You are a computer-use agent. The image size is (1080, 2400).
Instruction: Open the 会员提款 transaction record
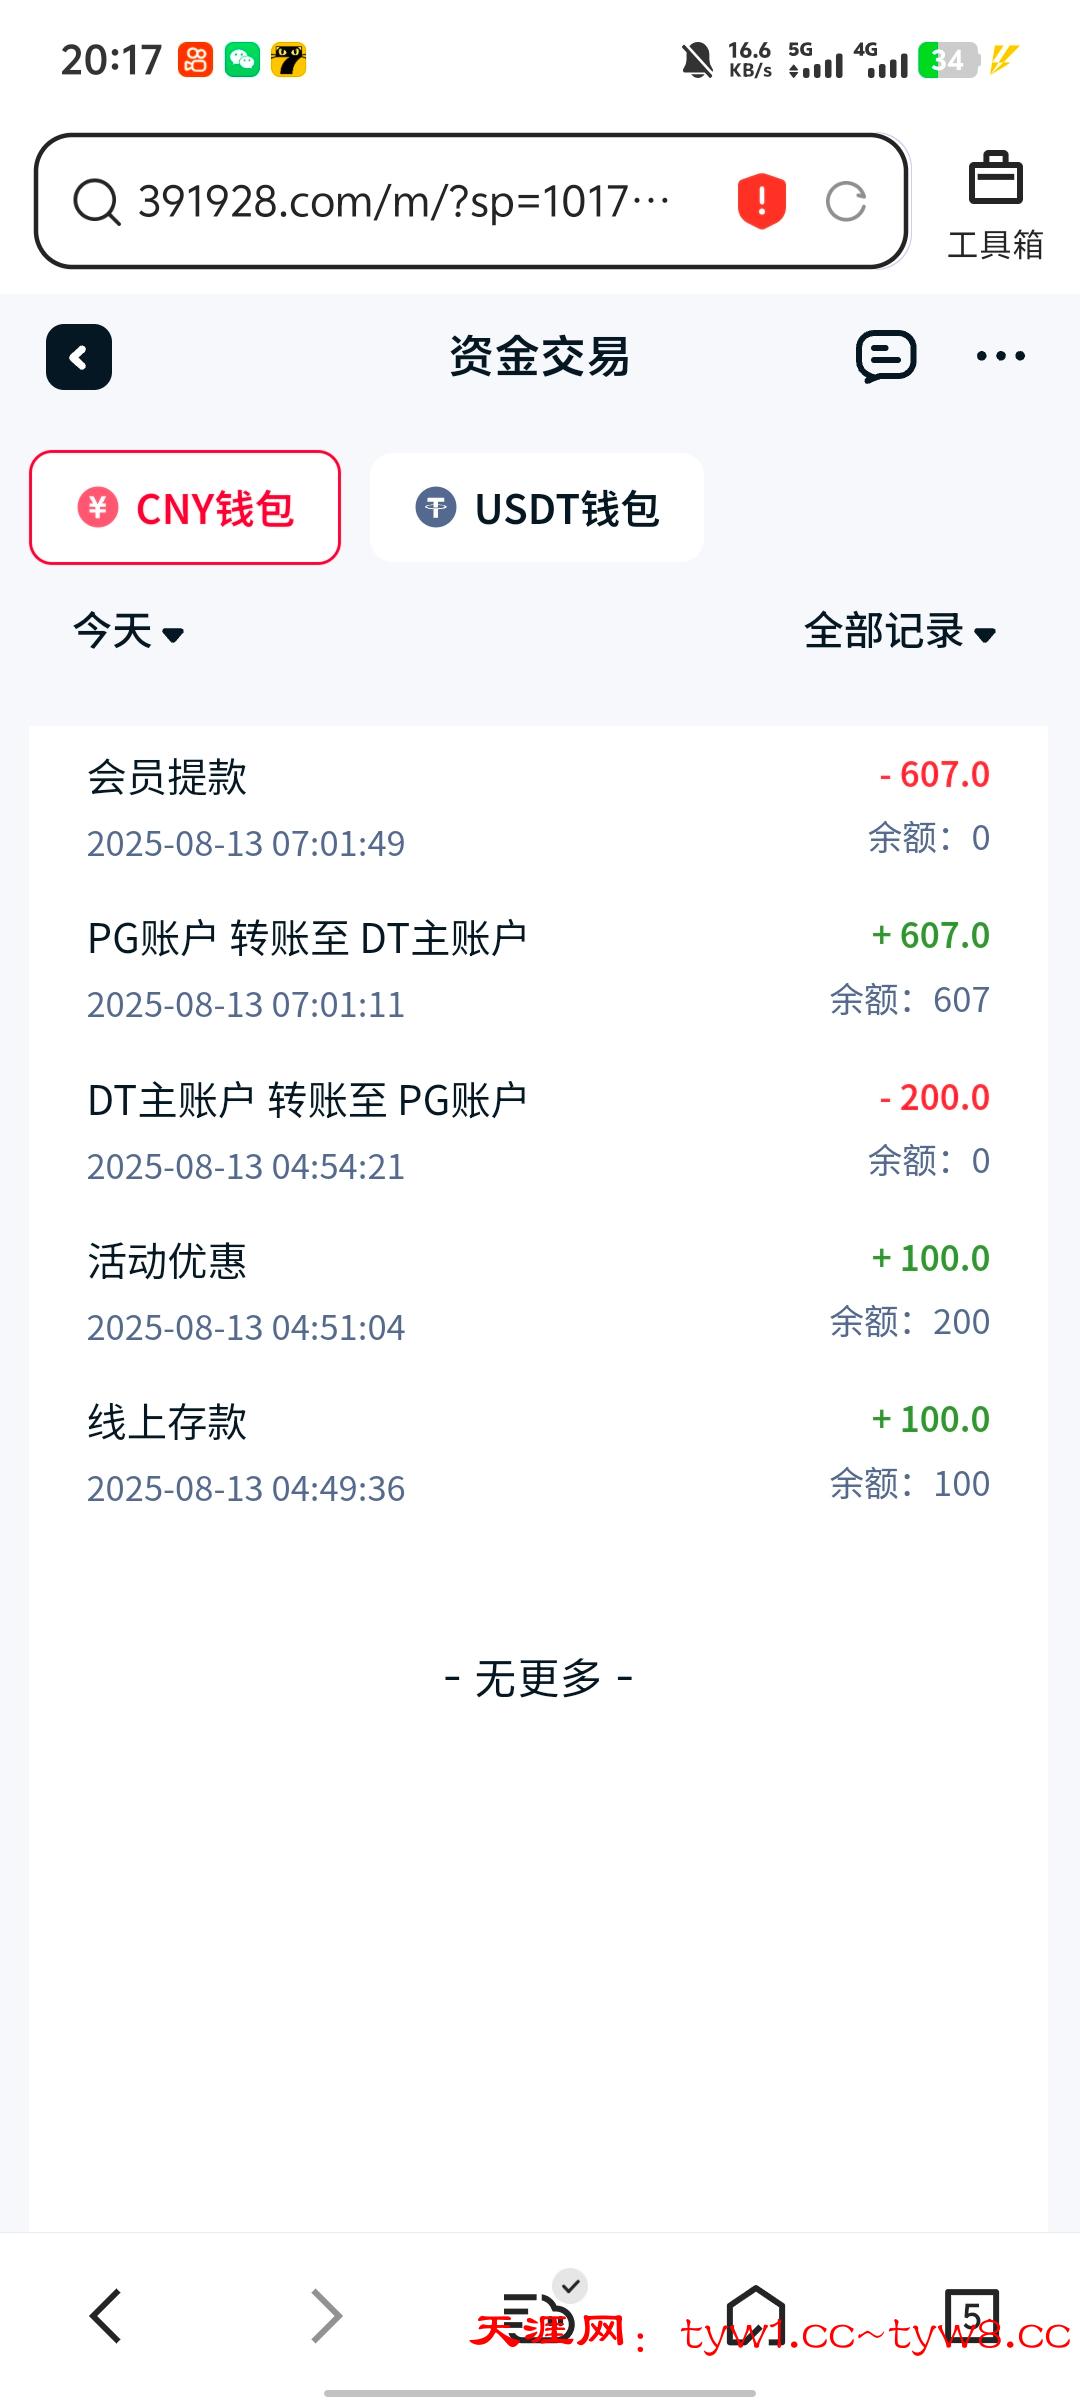click(538, 808)
